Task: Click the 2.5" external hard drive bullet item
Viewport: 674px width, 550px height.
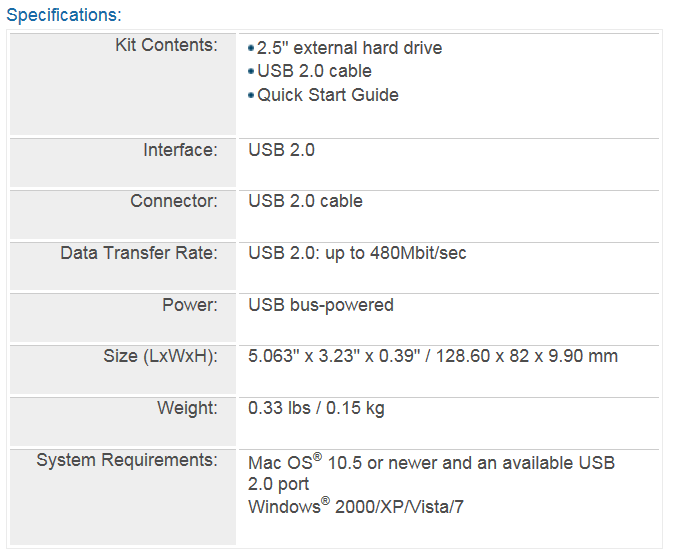Action: 345,48
